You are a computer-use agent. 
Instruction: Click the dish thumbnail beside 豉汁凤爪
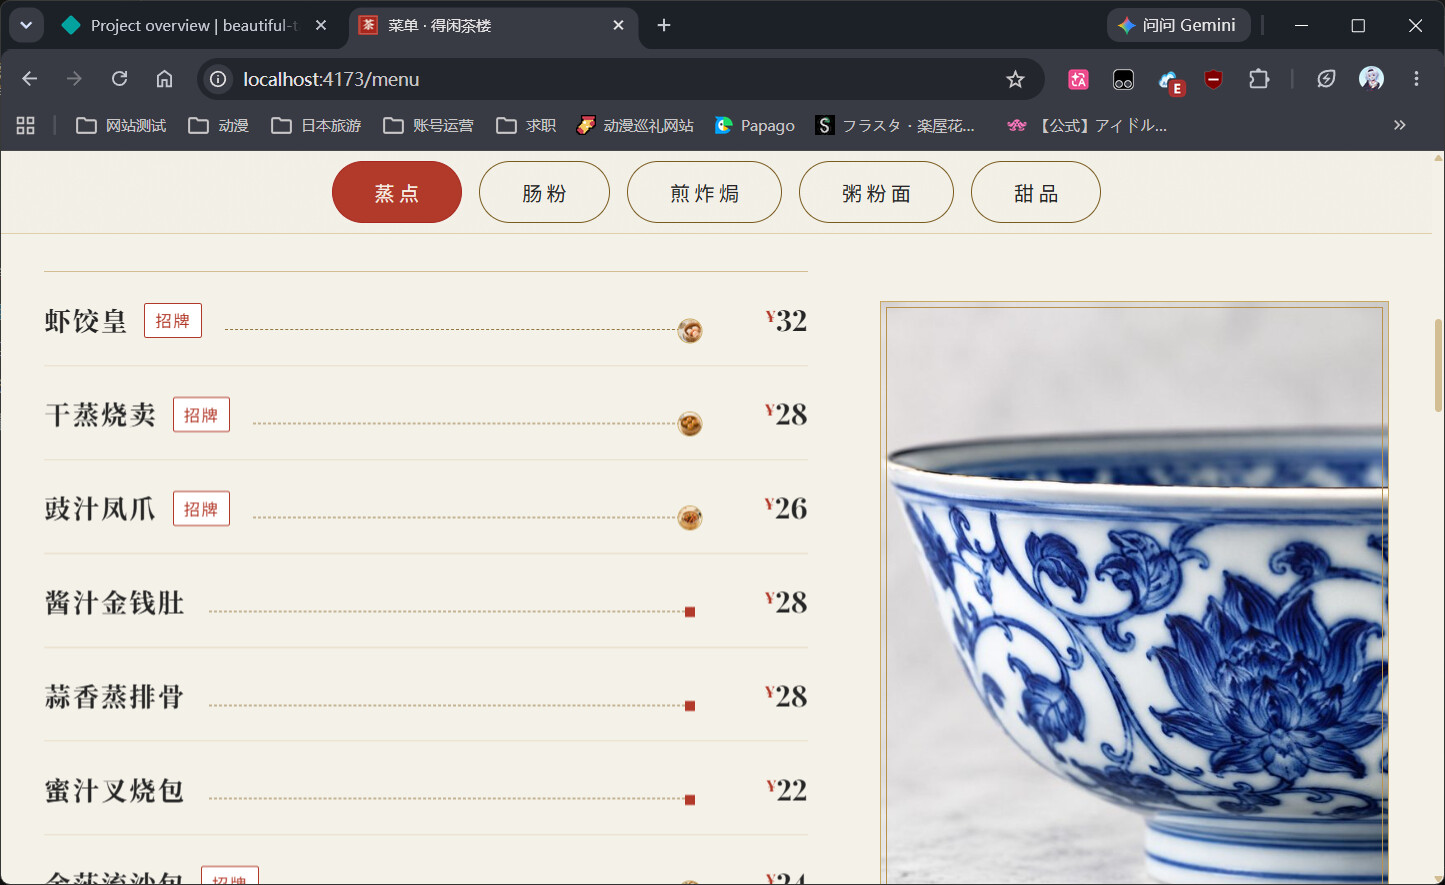pyautogui.click(x=690, y=518)
